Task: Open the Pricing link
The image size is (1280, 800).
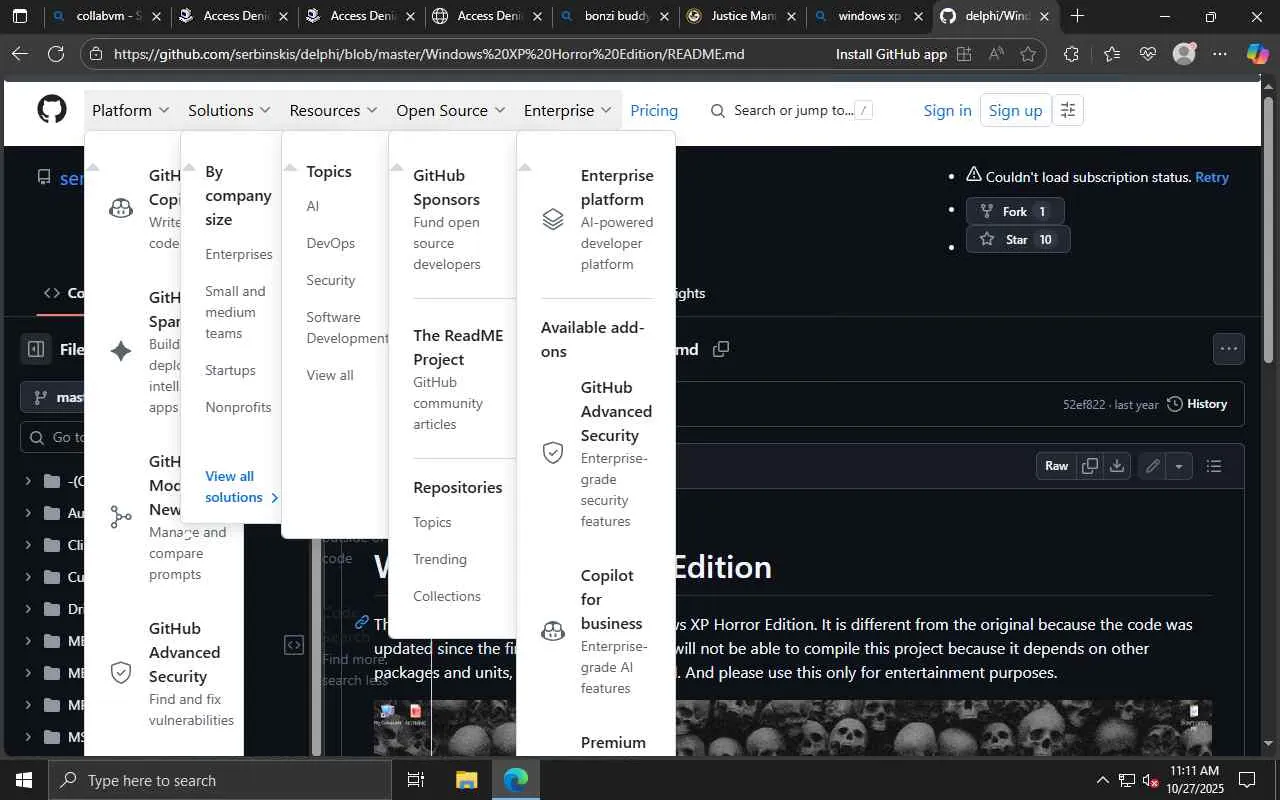Action: (x=654, y=110)
